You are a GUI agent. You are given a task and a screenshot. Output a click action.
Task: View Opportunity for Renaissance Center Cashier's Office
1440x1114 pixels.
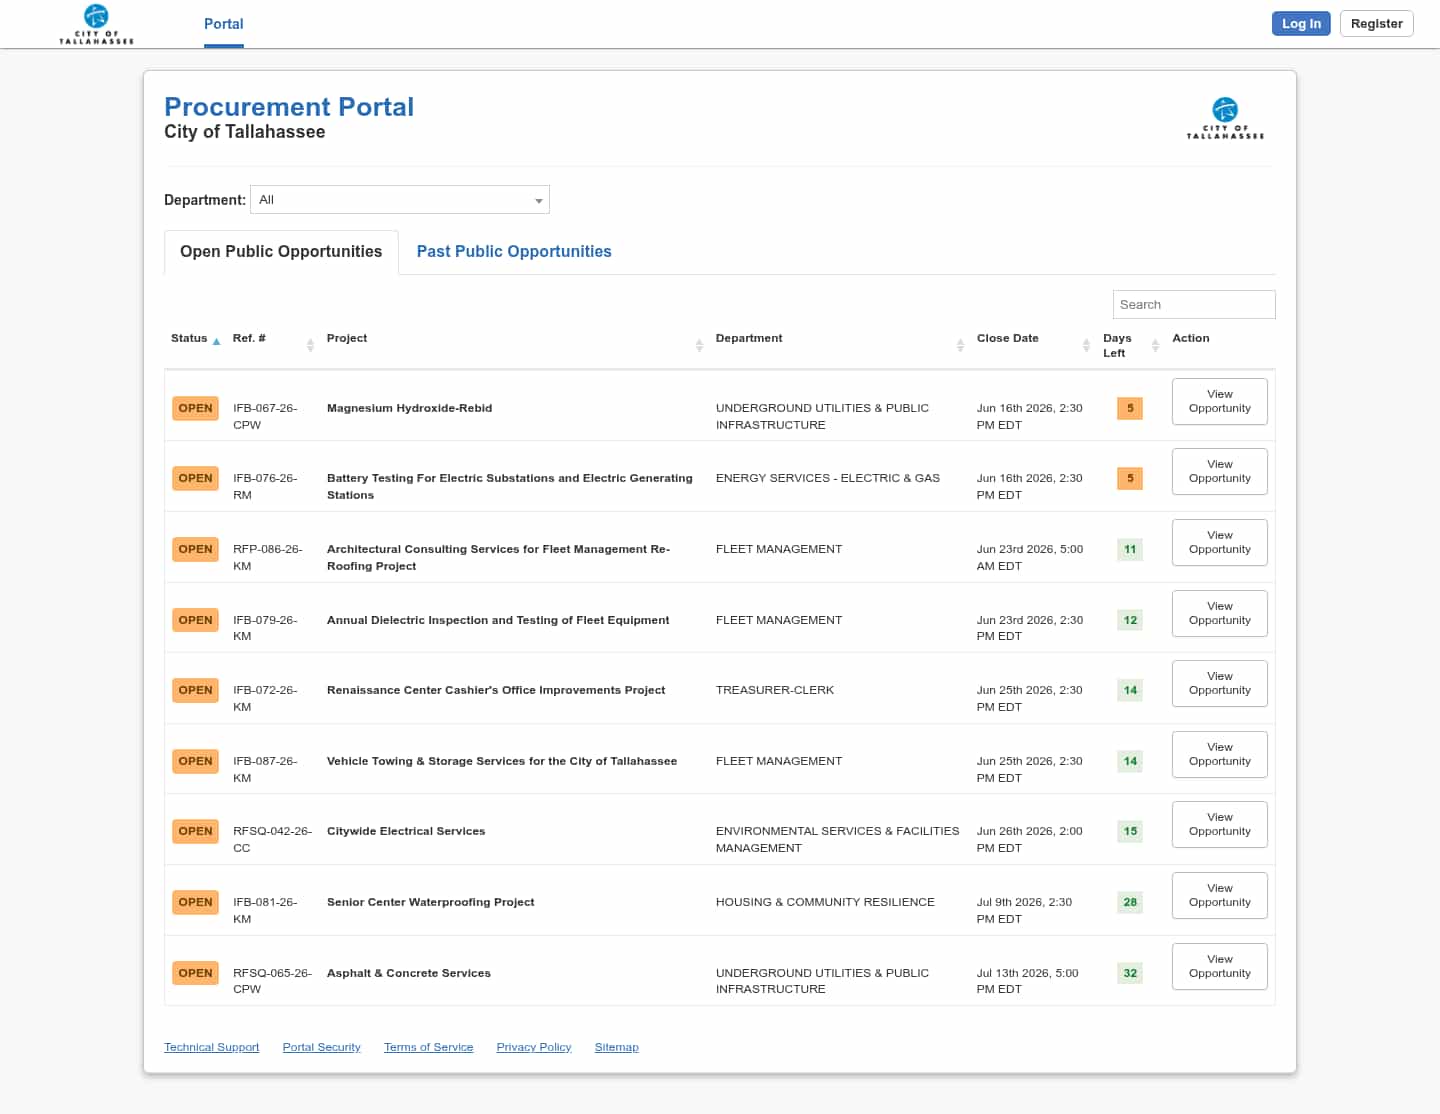point(1220,683)
